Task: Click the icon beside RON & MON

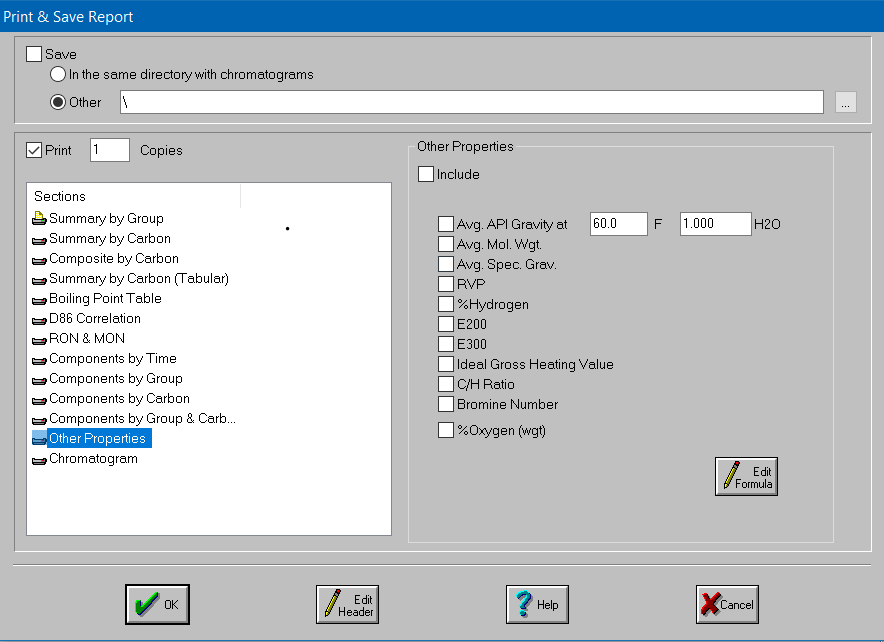Action: (39, 339)
